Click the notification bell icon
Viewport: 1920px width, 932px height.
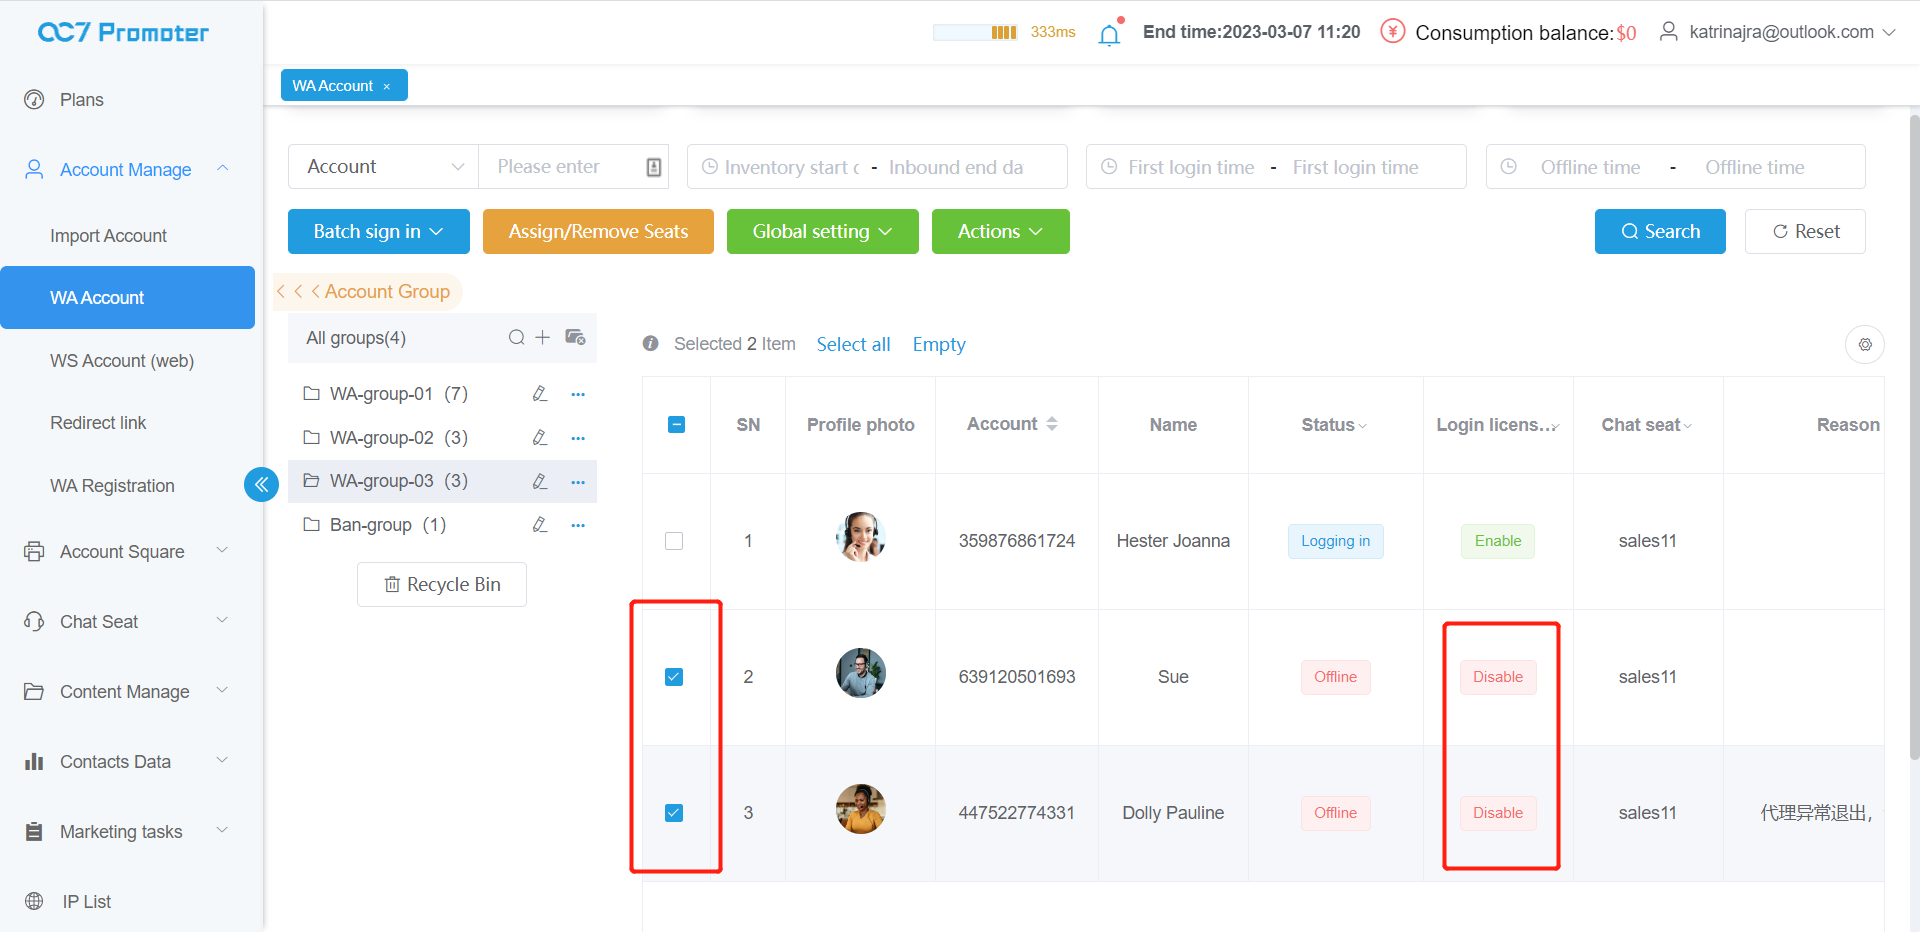[x=1109, y=34]
